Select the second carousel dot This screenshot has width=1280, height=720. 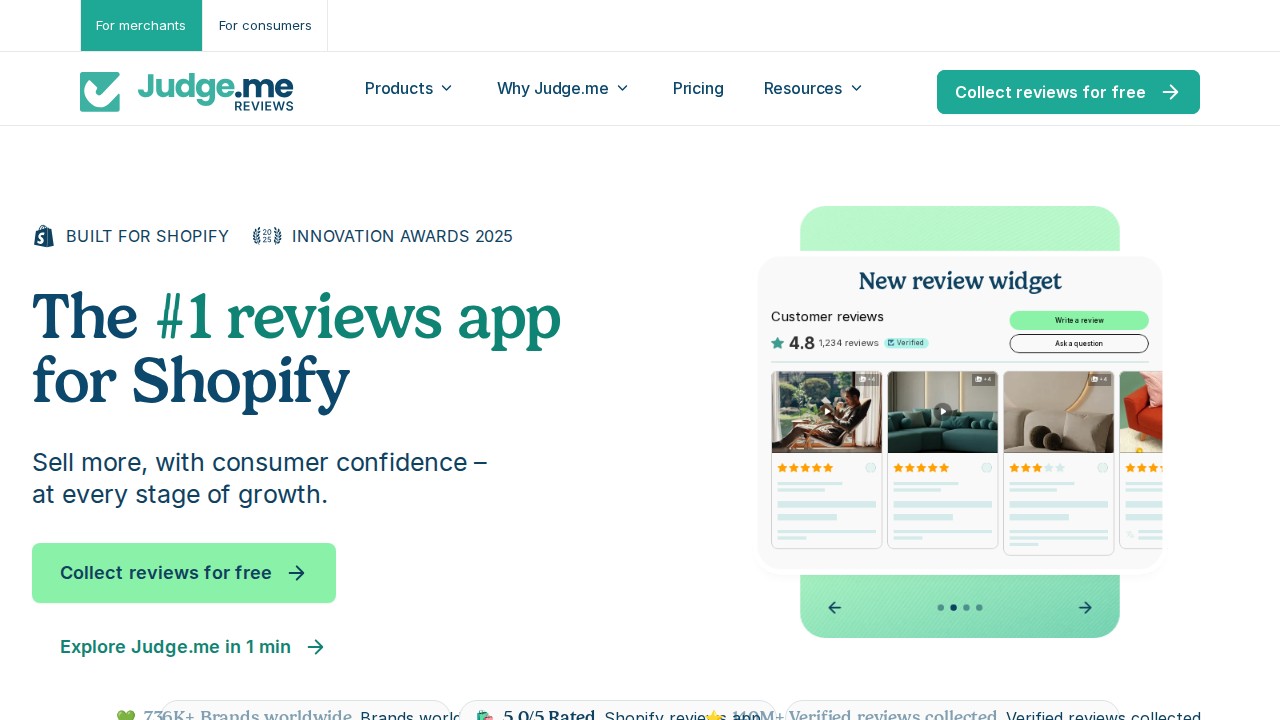point(954,608)
